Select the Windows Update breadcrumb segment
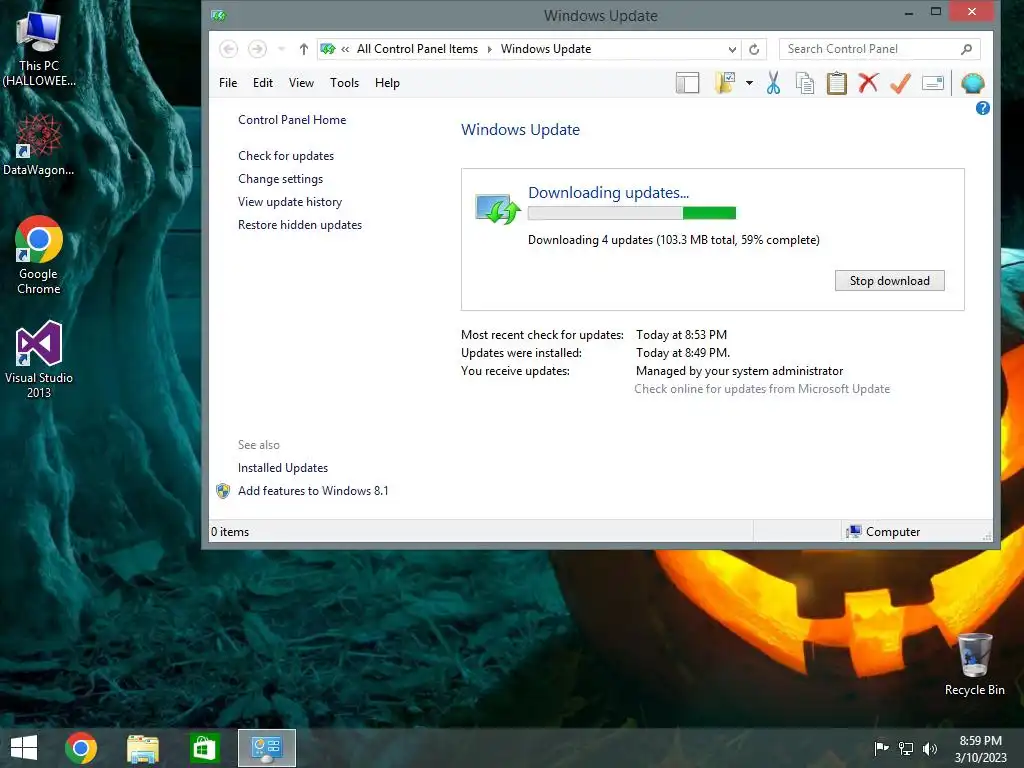This screenshot has width=1024, height=768. click(x=546, y=49)
